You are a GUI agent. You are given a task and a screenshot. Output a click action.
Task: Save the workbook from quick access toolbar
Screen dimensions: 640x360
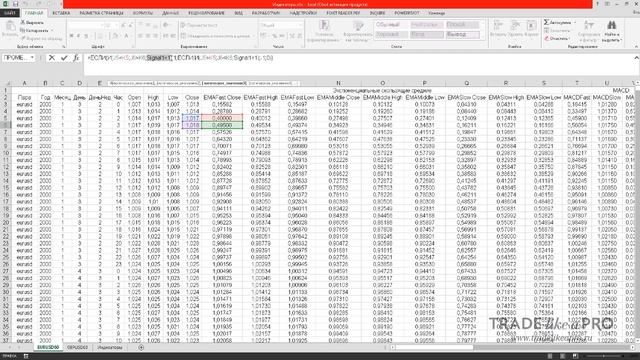coord(16,4)
